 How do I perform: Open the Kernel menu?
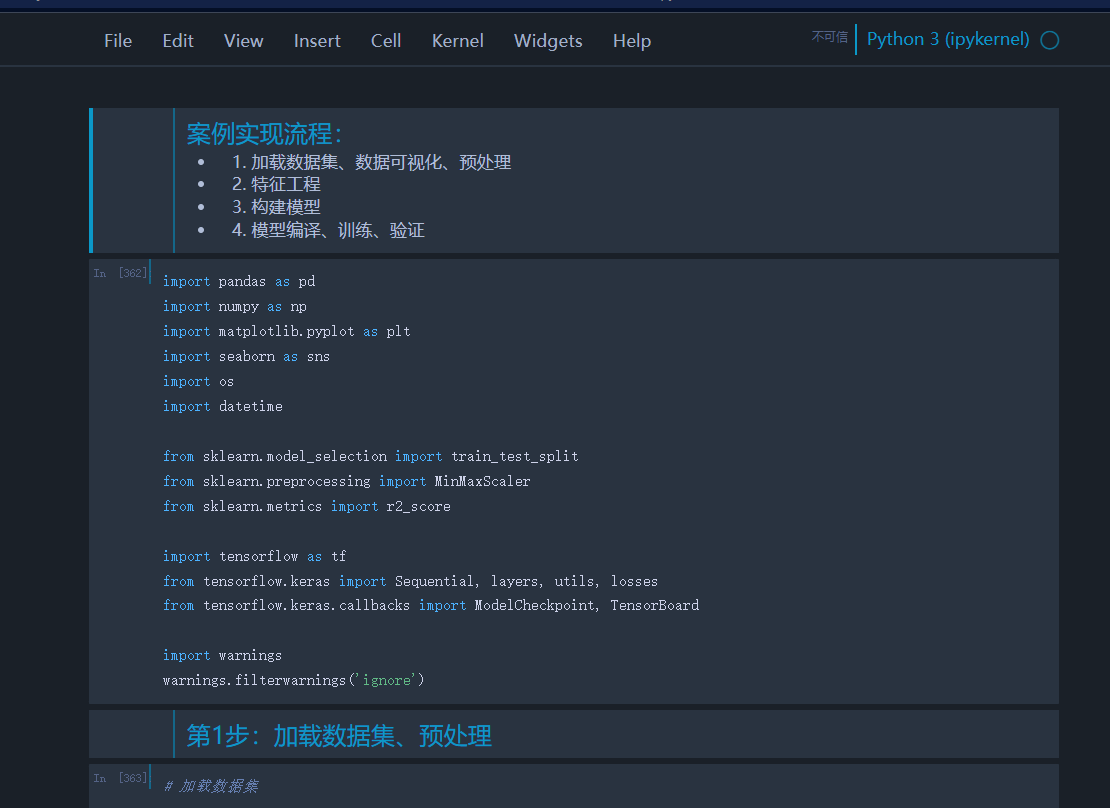tap(457, 41)
